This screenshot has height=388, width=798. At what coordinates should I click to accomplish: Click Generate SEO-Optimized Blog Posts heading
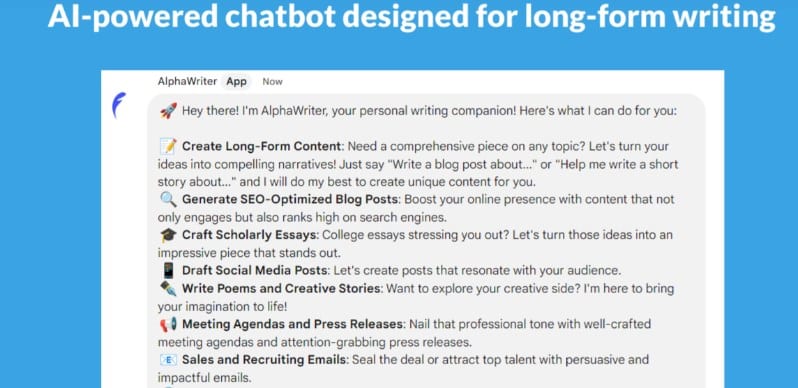292,199
